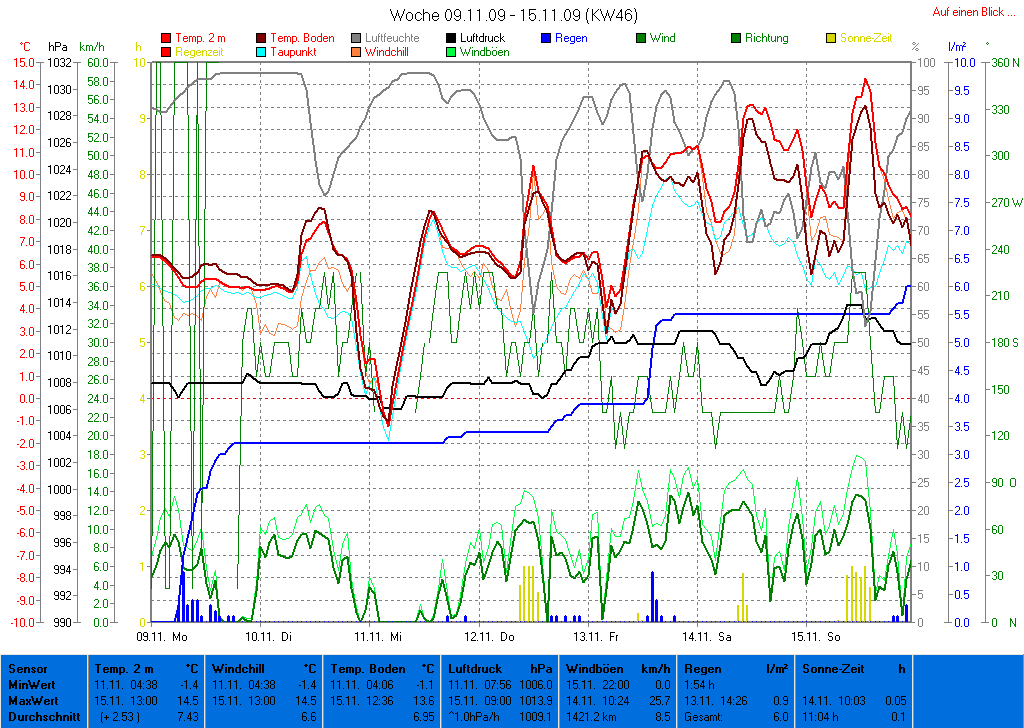Click the dark red Temp. Boden swatch
Screen dimensions: 1024x728
(262, 39)
